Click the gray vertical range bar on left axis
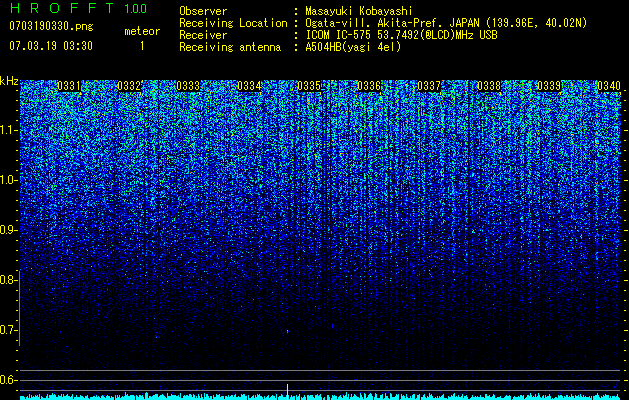 pos(19,308)
